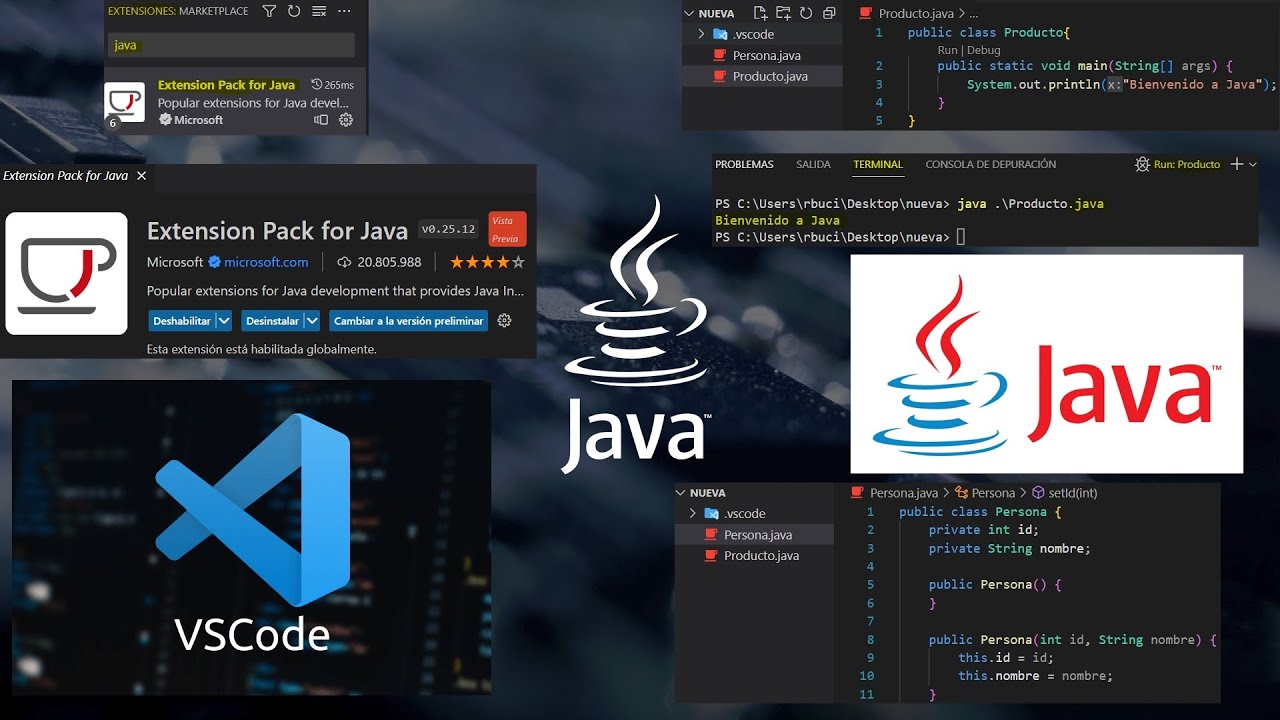Click the v0.25.12 version label

pyautogui.click(x=448, y=229)
